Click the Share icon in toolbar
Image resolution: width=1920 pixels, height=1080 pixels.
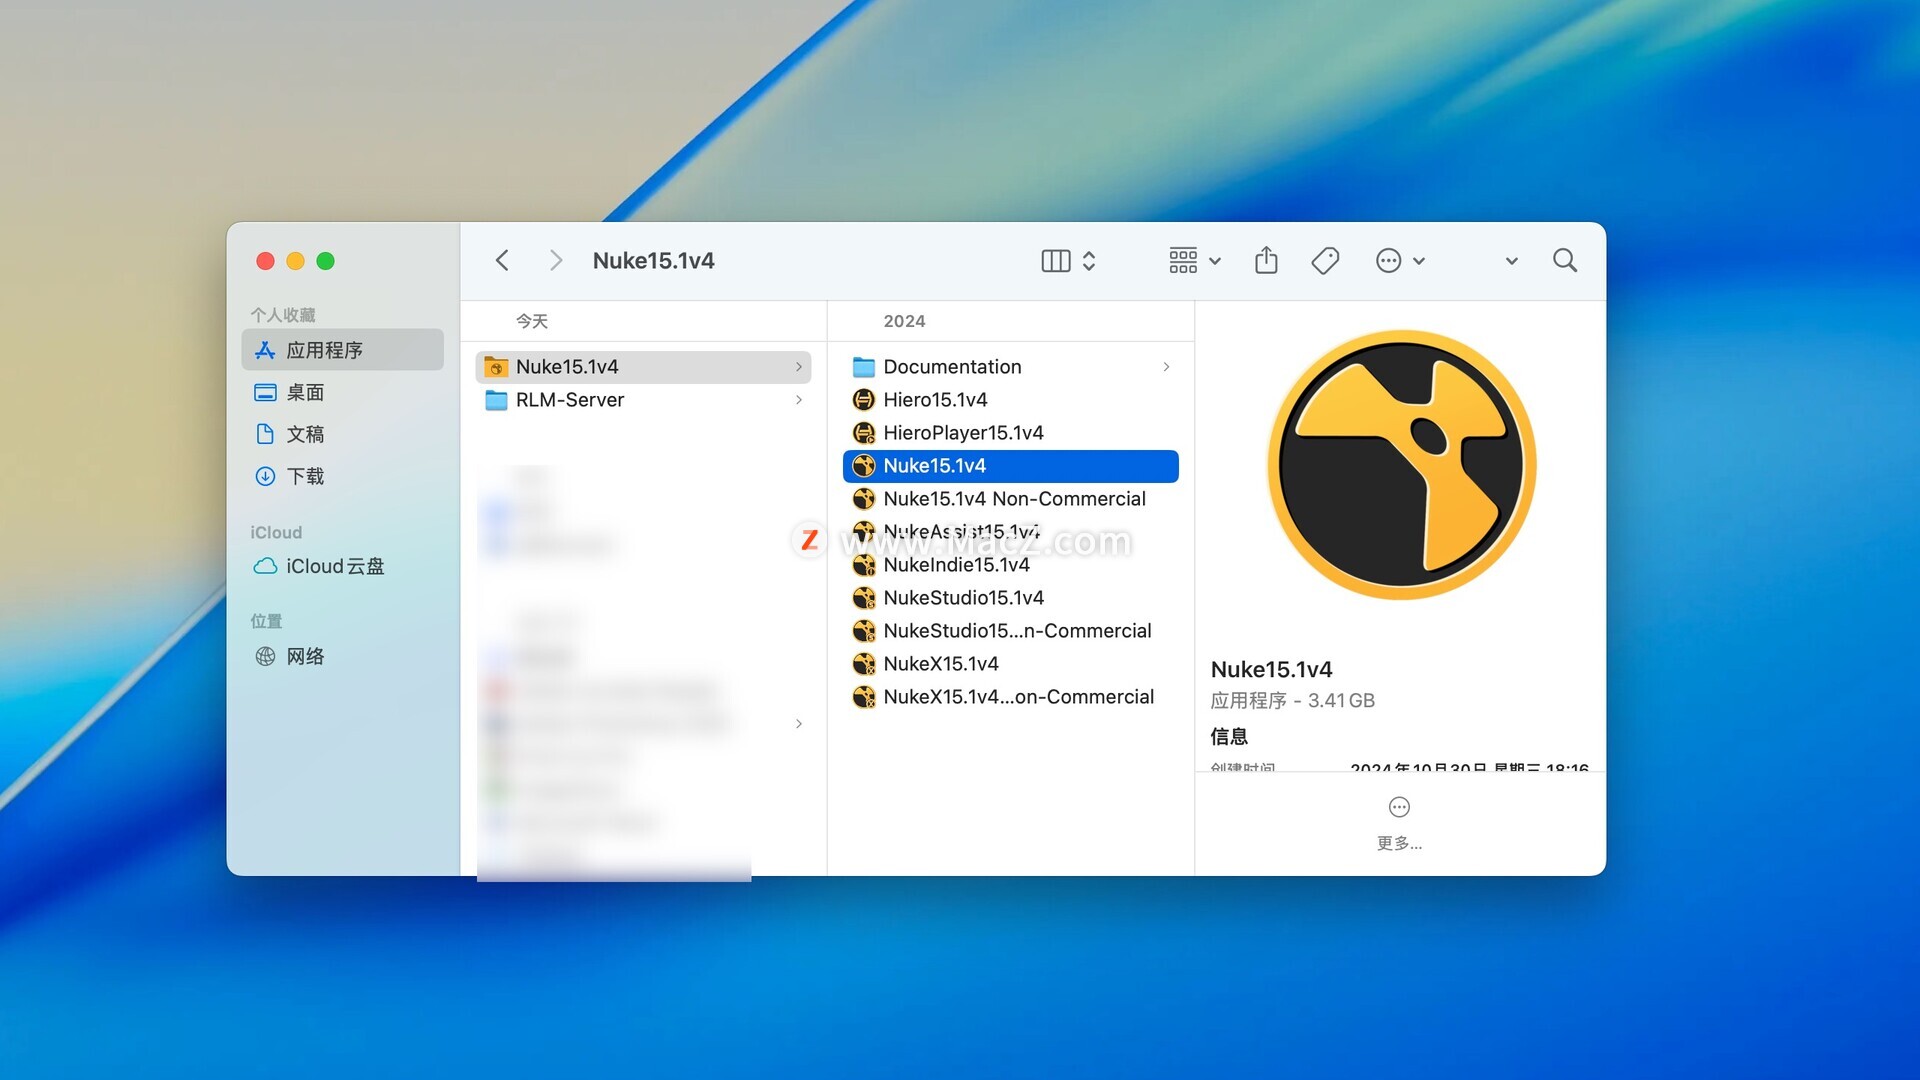[1266, 260]
